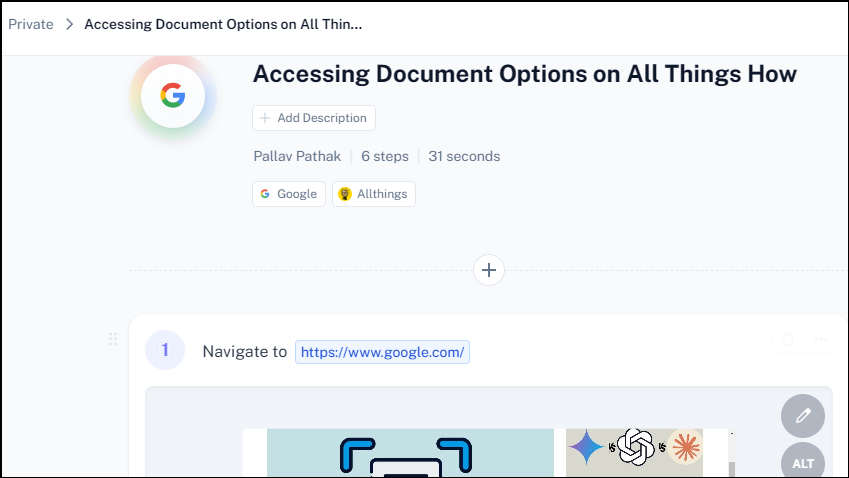Click the plus icon in Add Description
Viewport: 849px width, 478px height.
pos(265,118)
